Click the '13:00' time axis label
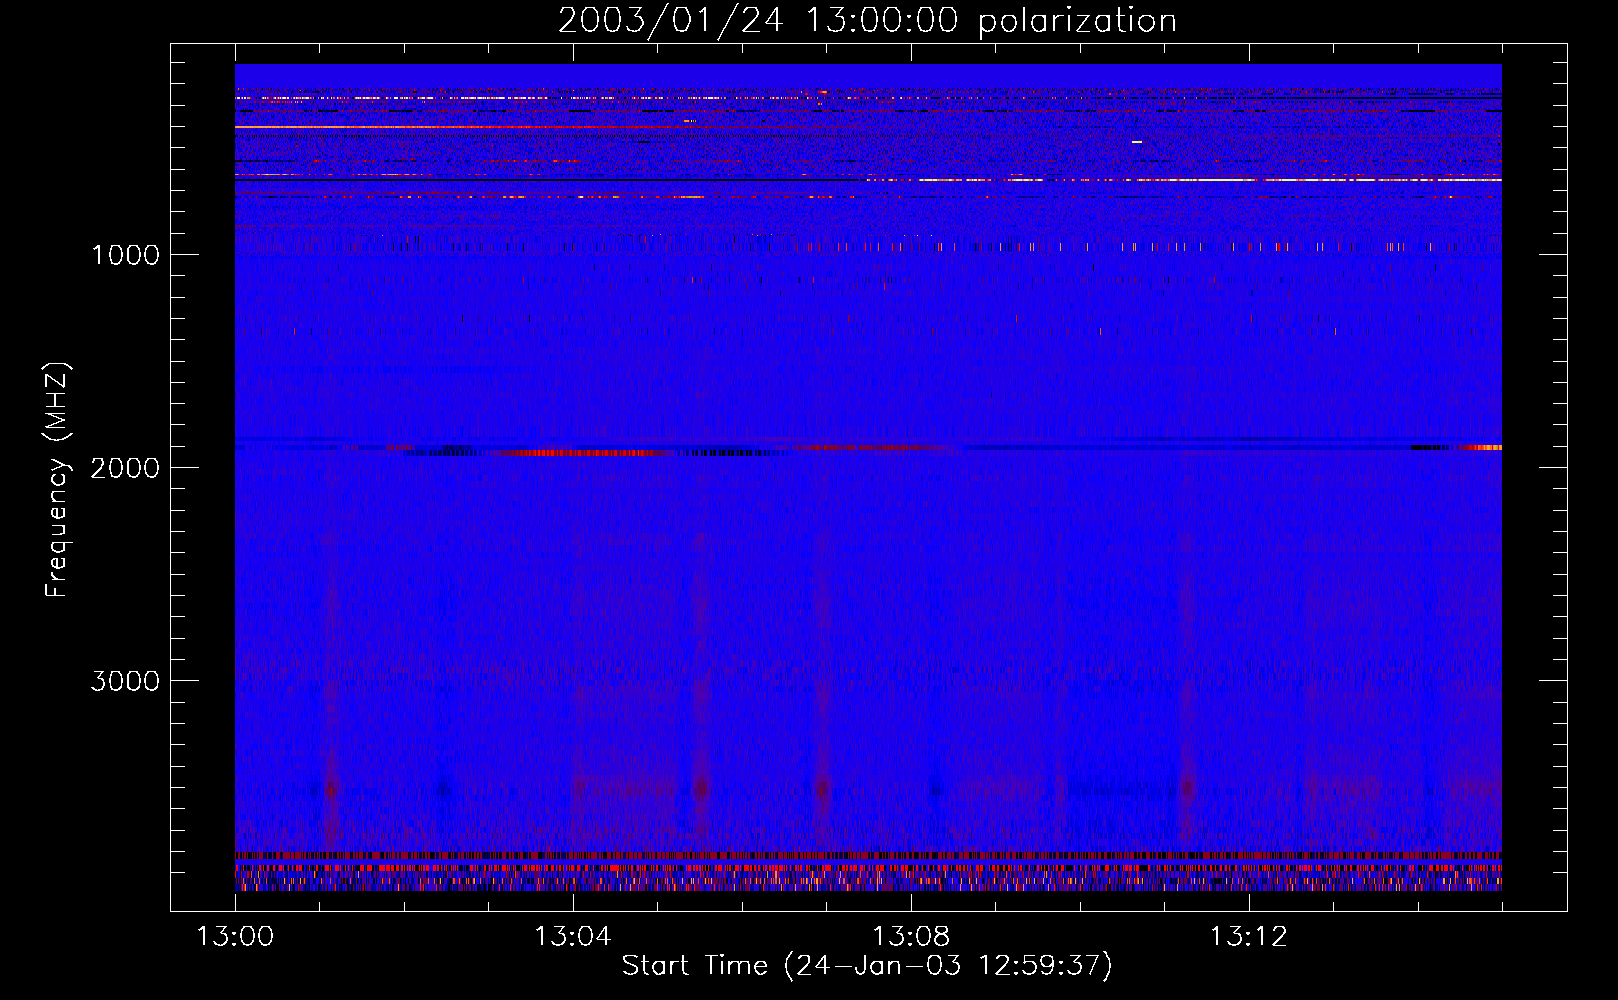Screen dimensions: 1618x1000 pos(235,937)
